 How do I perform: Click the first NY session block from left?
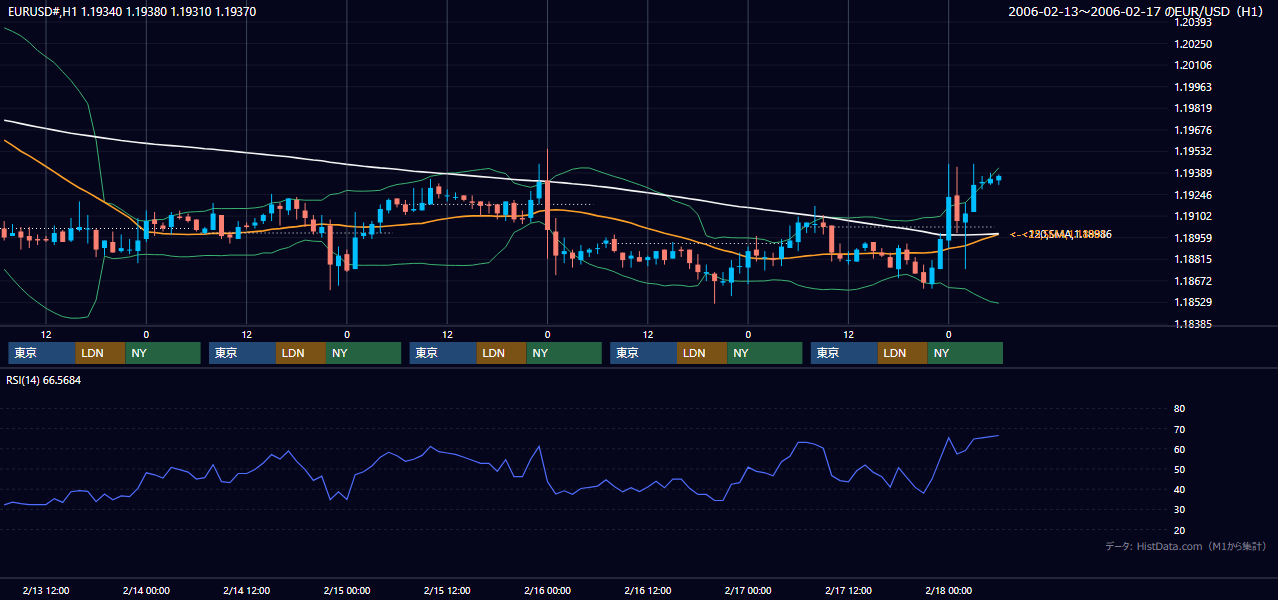(x=163, y=353)
